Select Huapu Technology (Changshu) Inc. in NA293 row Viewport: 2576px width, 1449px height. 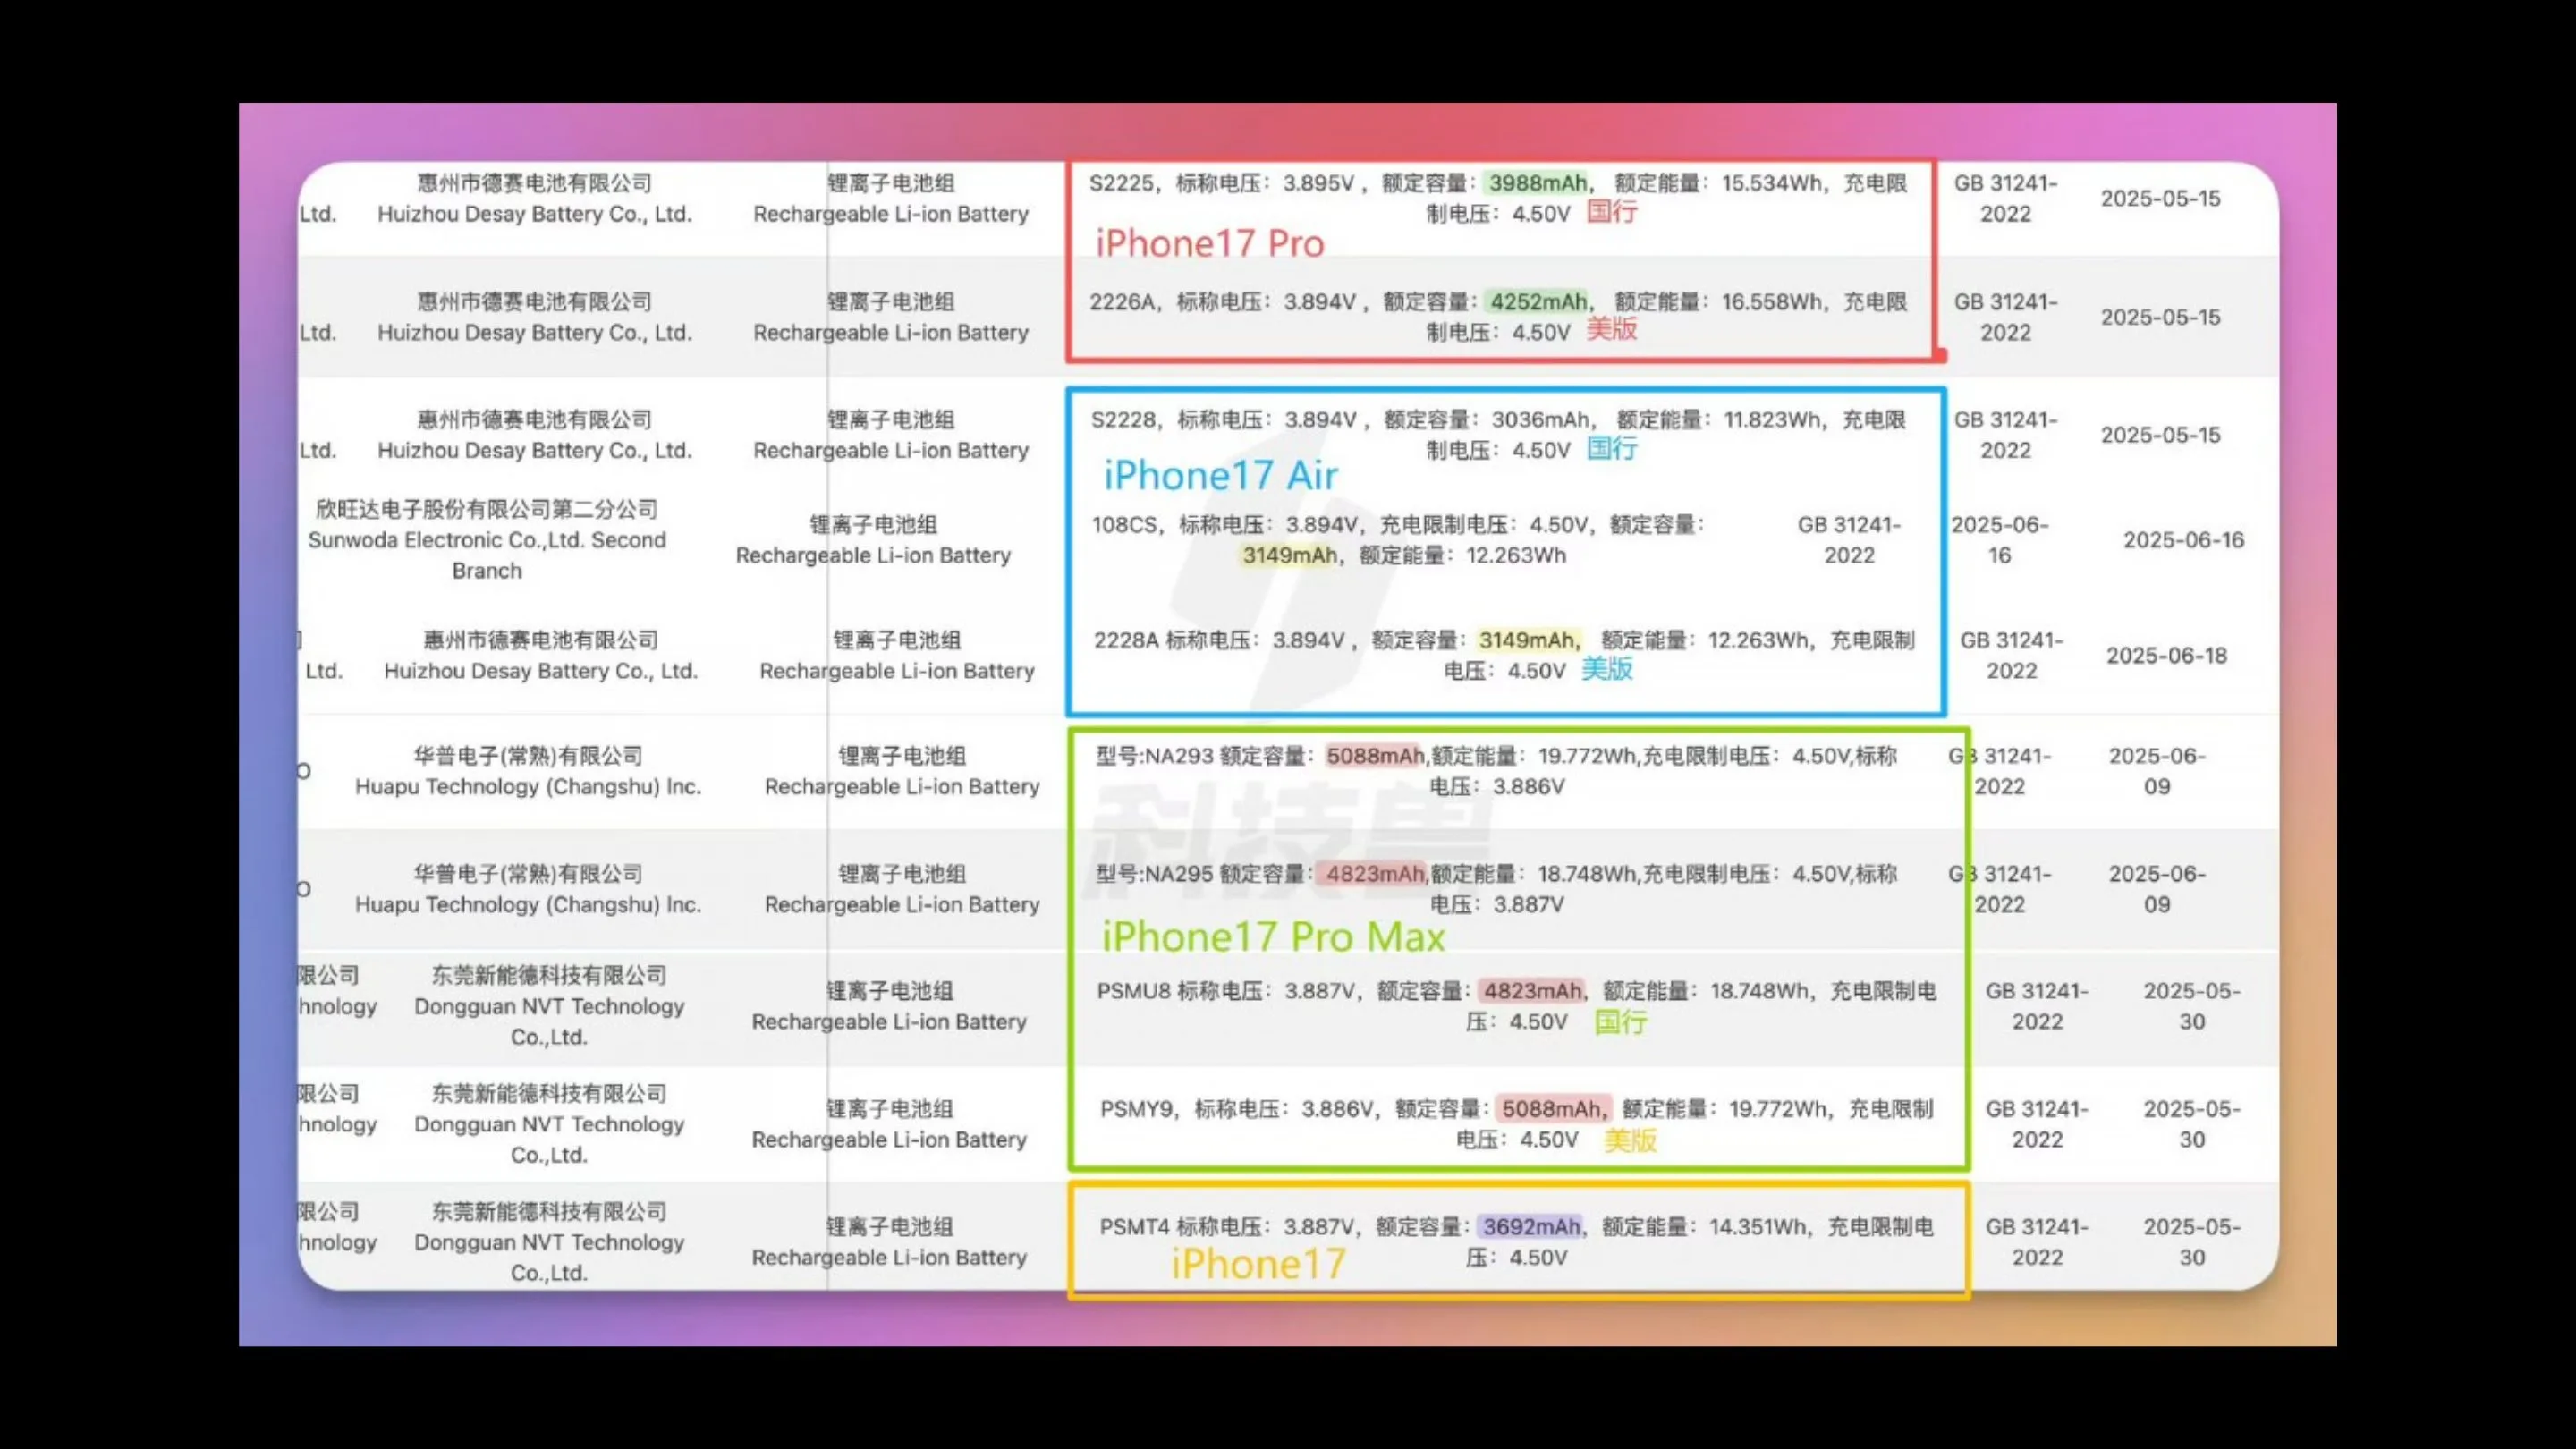pos(528,771)
